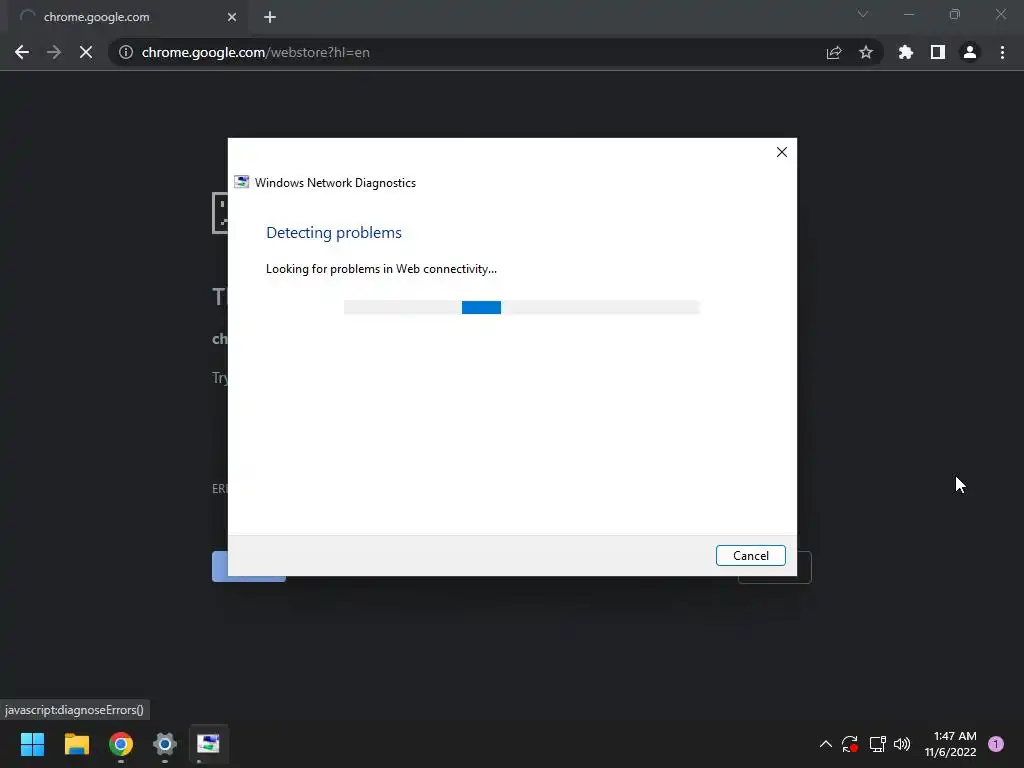Open File Explorer from the taskbar
The image size is (1024, 768).
coord(76,744)
